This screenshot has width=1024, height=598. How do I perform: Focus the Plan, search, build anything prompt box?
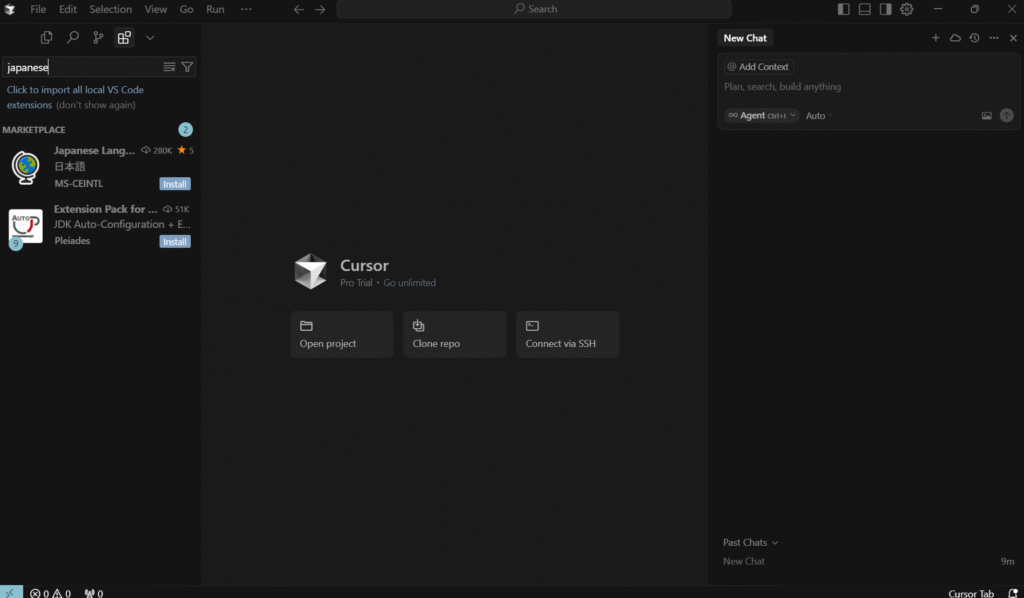coord(869,87)
